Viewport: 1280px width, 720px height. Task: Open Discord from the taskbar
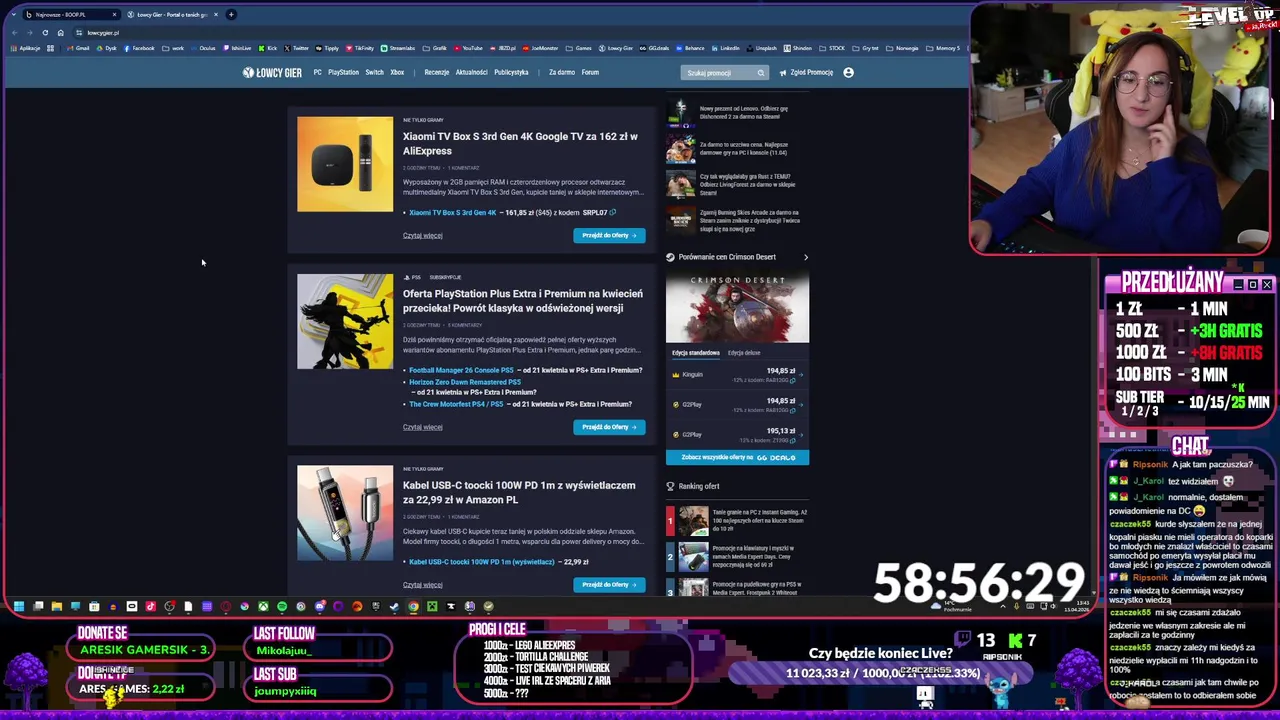[x=320, y=606]
